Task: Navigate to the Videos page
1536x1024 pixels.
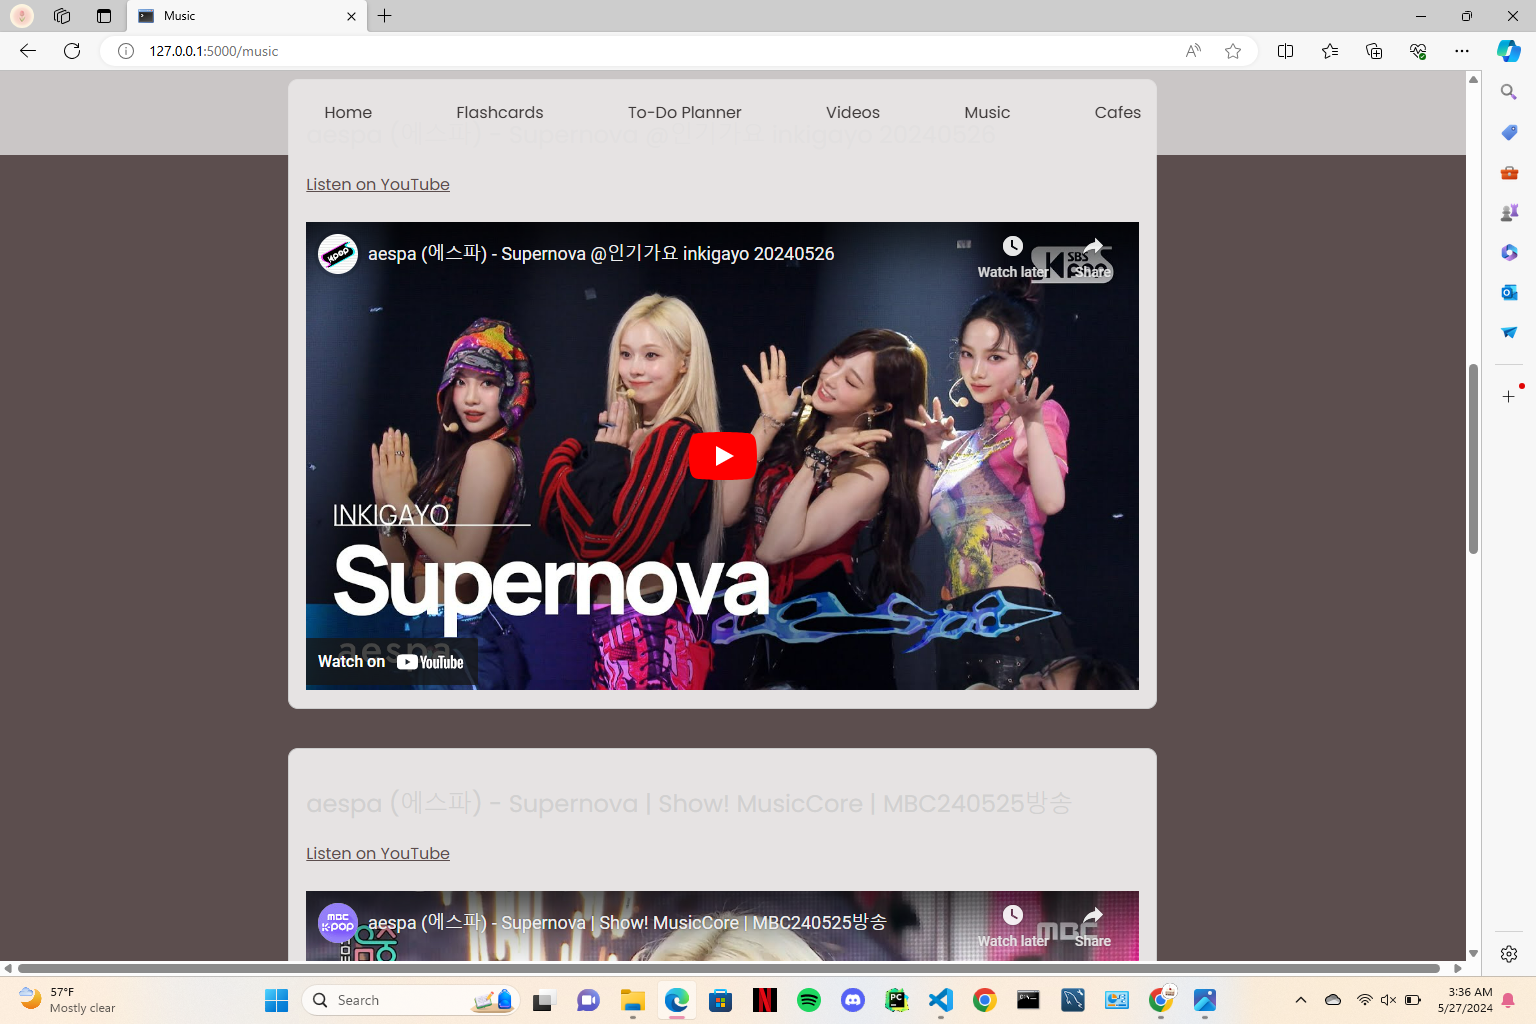Action: [853, 112]
